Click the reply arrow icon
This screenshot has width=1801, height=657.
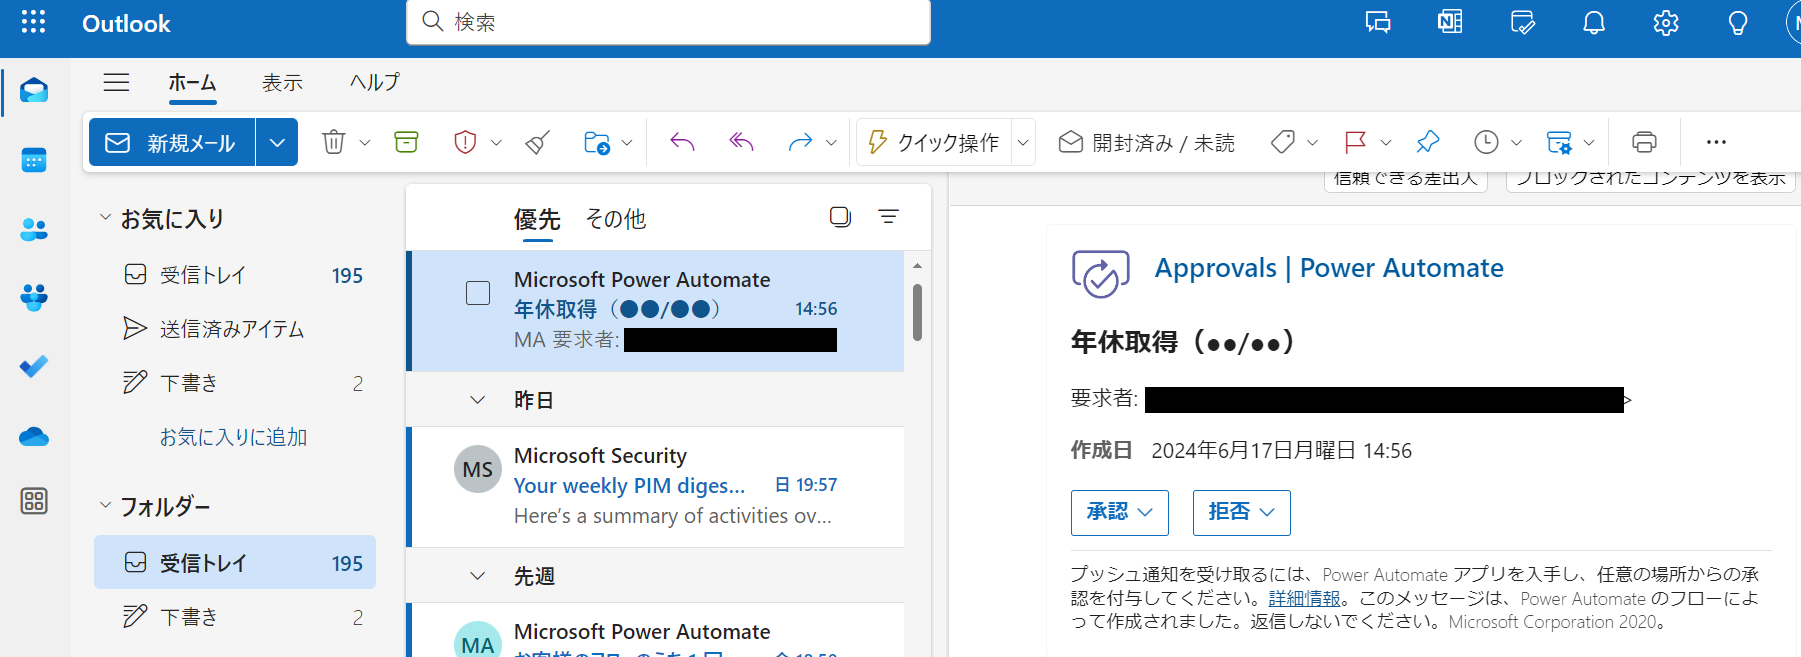(682, 142)
